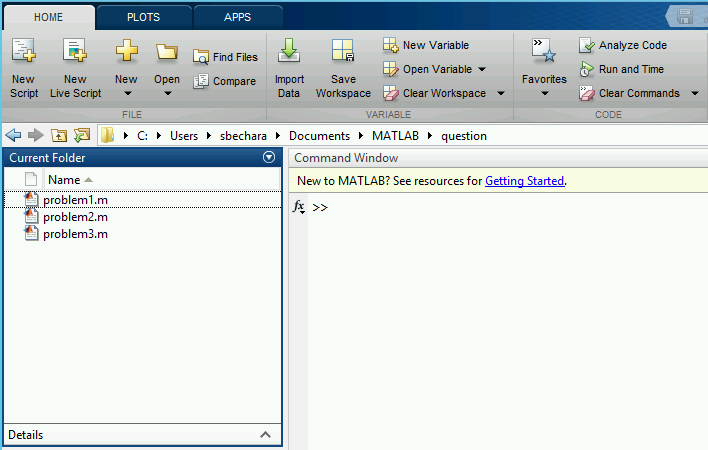Click the Details panel label

pos(26,435)
